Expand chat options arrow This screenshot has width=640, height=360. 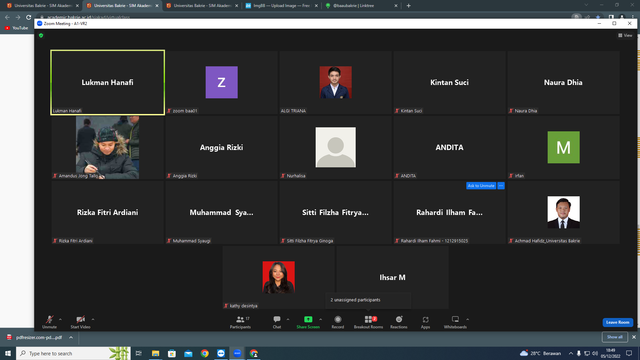pyautogui.click(x=288, y=319)
